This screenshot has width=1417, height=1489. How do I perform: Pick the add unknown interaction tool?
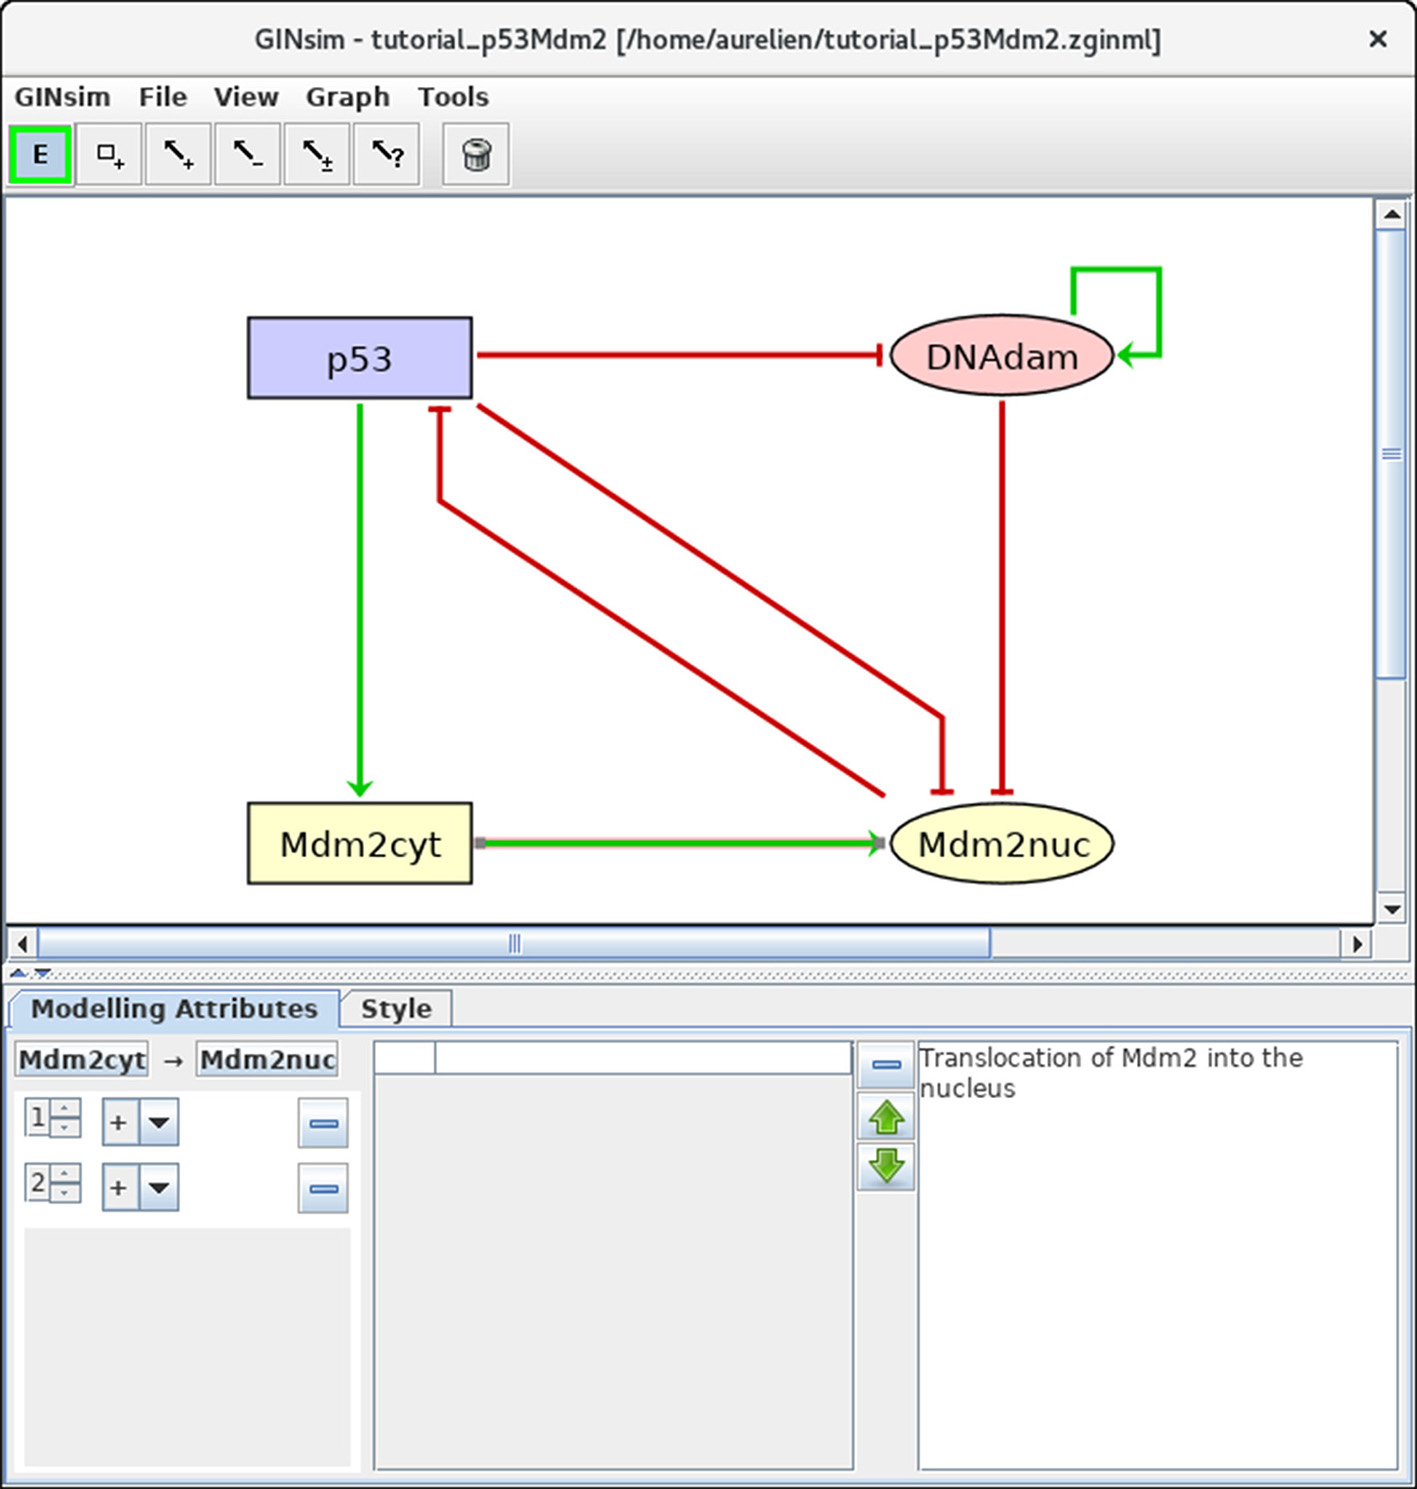pyautogui.click(x=387, y=155)
